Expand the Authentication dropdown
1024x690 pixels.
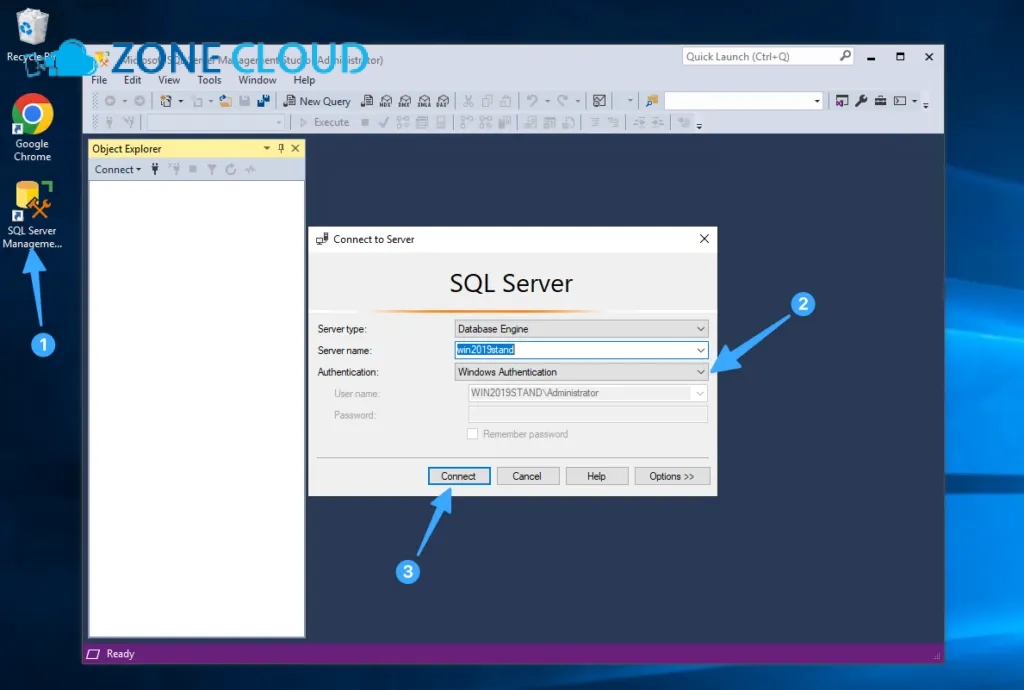click(700, 371)
